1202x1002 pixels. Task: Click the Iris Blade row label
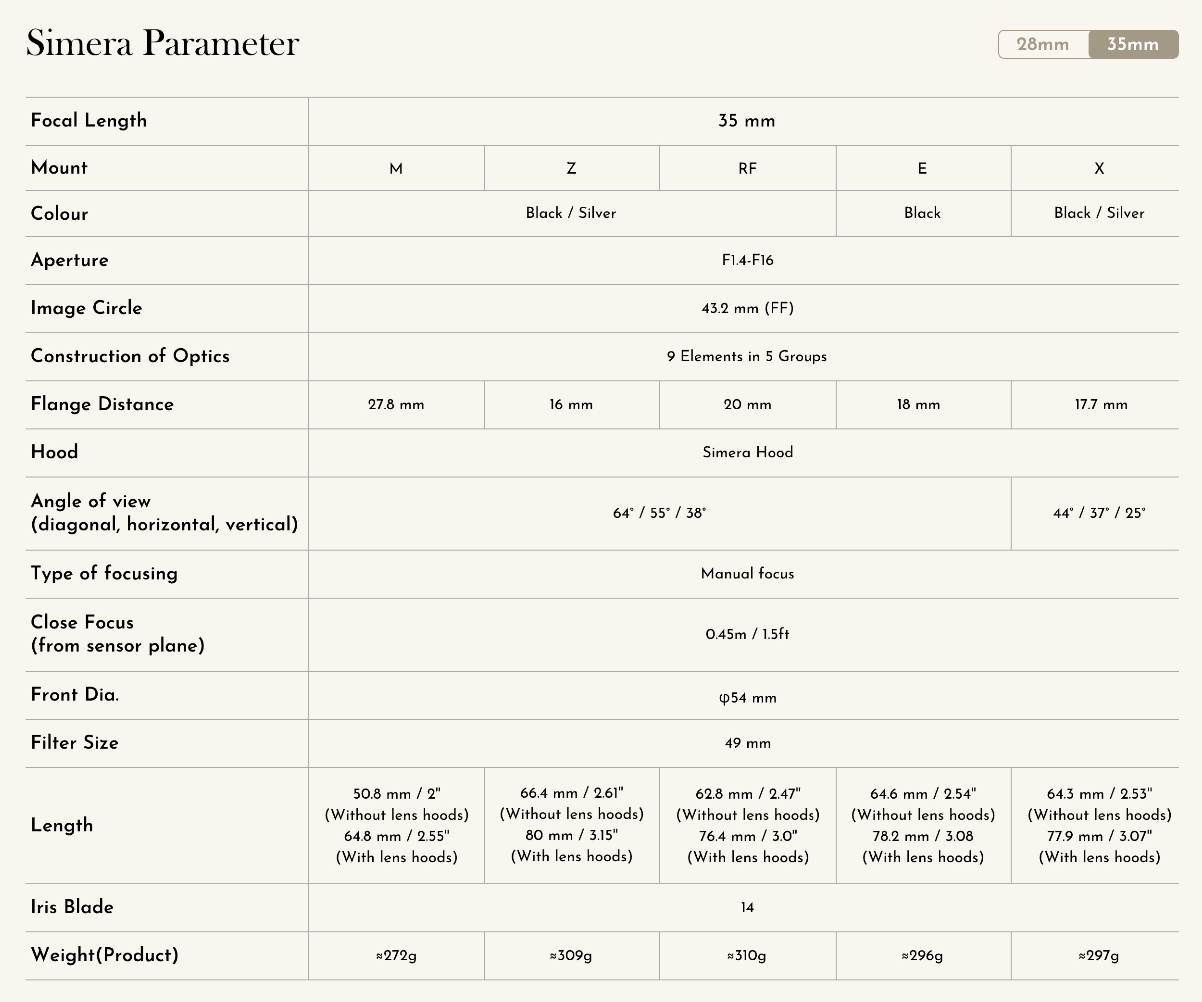coord(72,907)
